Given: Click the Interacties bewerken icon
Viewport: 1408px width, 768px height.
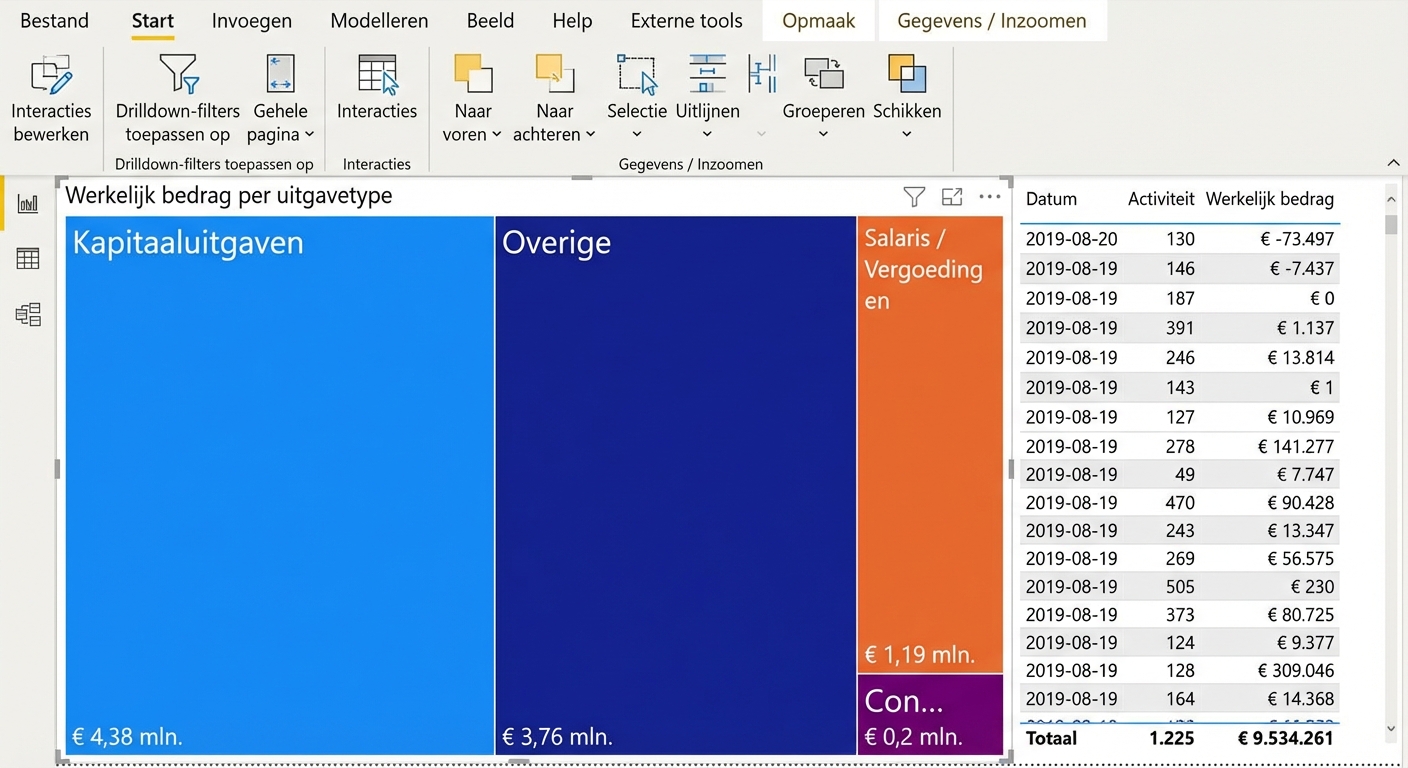Looking at the screenshot, I should click(x=51, y=75).
